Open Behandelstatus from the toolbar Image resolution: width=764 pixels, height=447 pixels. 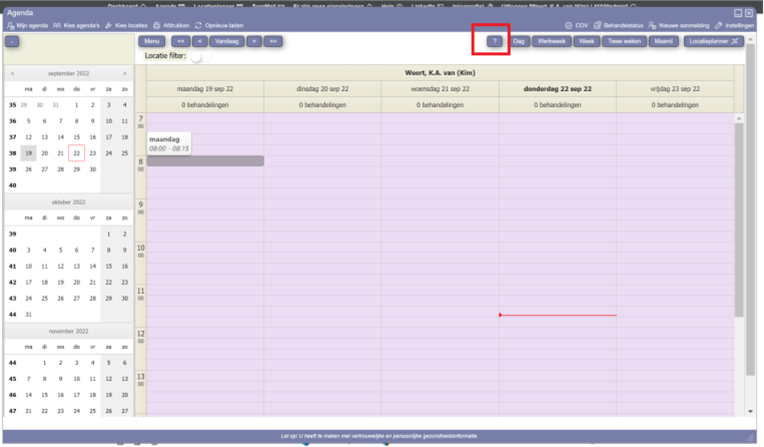pos(618,25)
